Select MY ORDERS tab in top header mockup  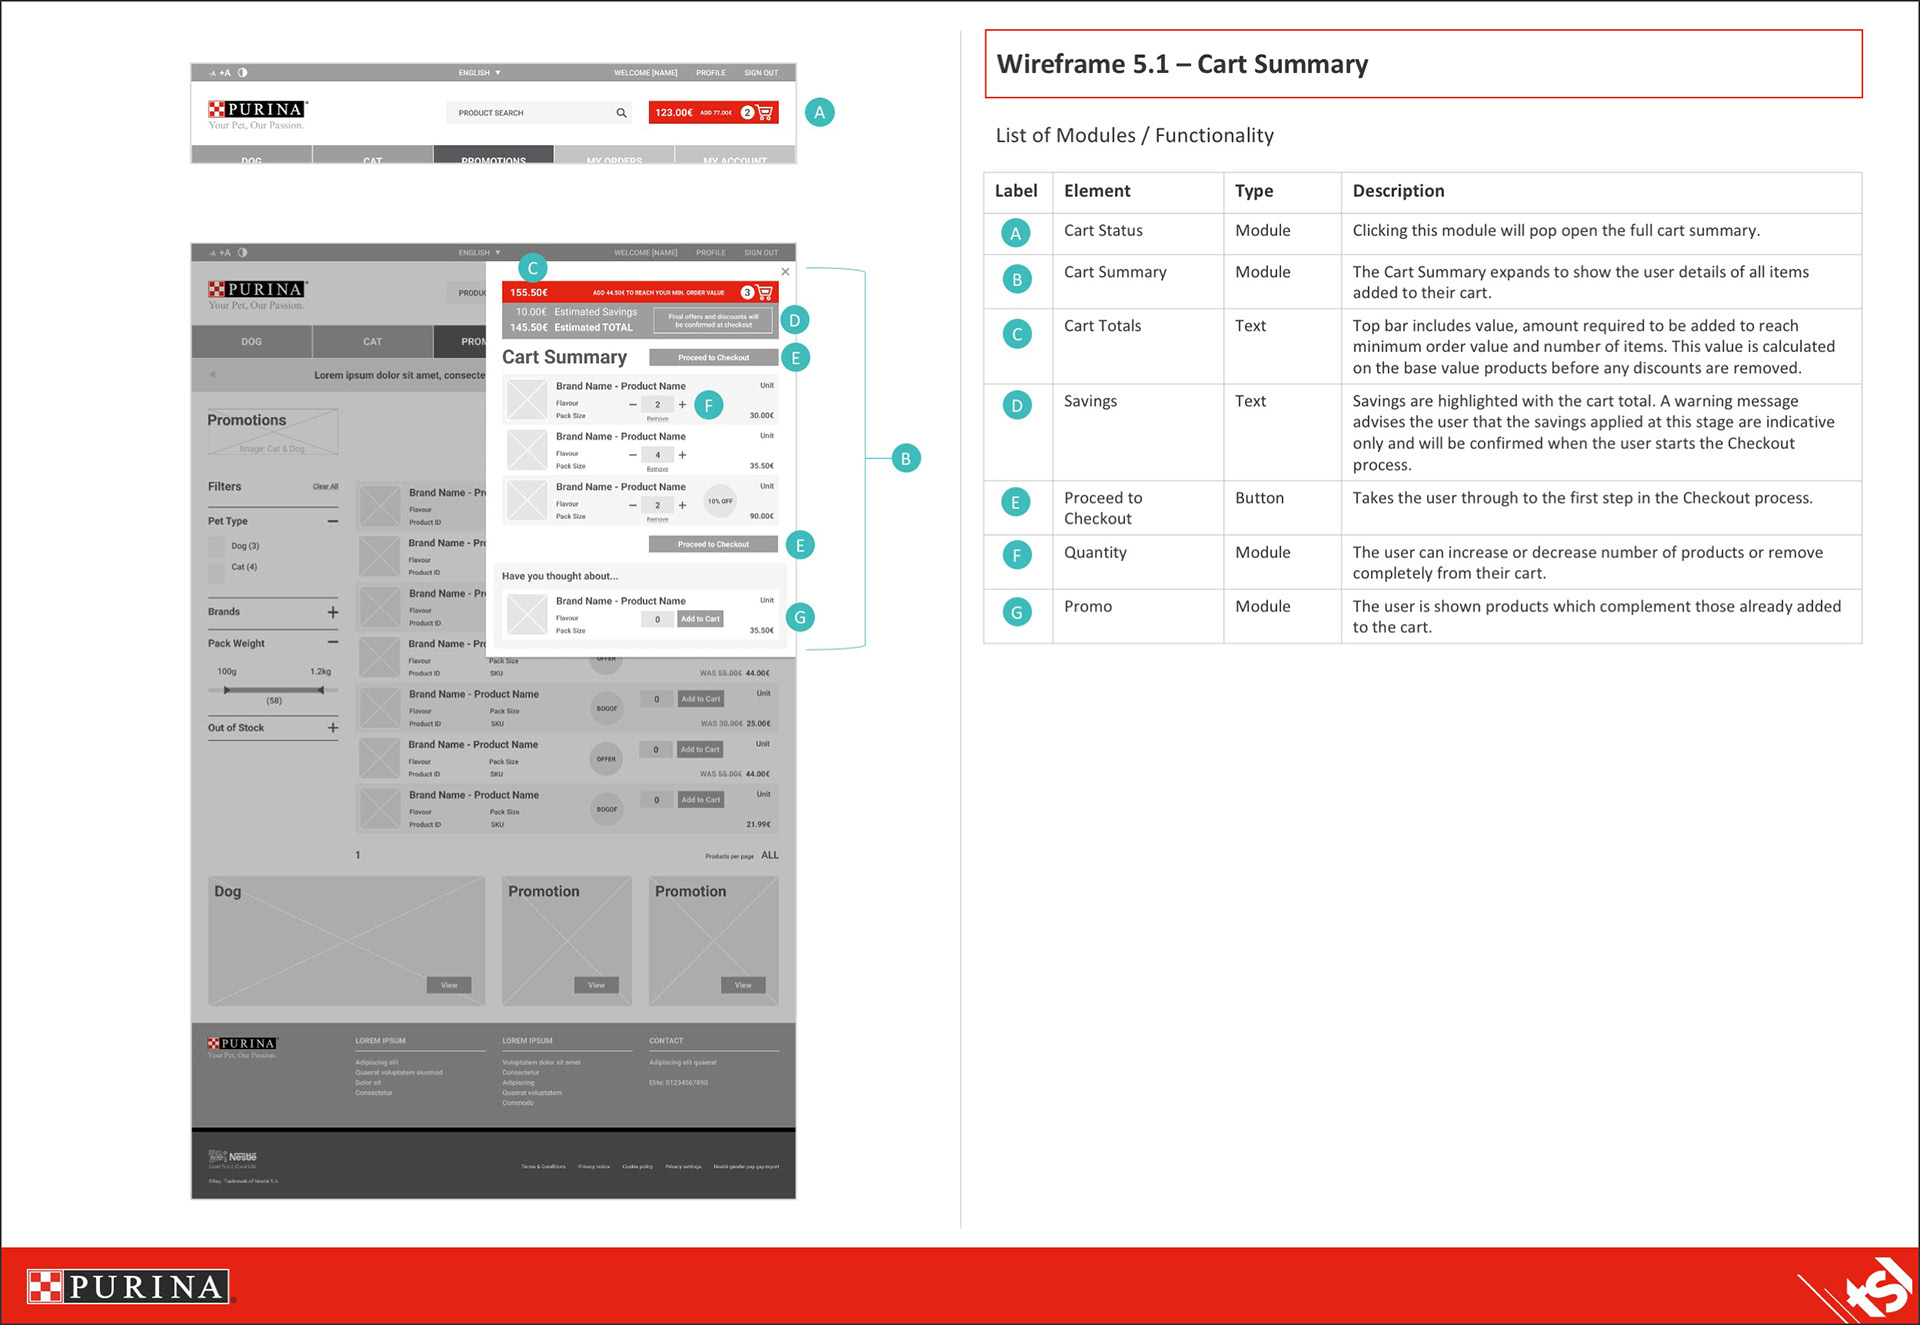click(x=614, y=155)
